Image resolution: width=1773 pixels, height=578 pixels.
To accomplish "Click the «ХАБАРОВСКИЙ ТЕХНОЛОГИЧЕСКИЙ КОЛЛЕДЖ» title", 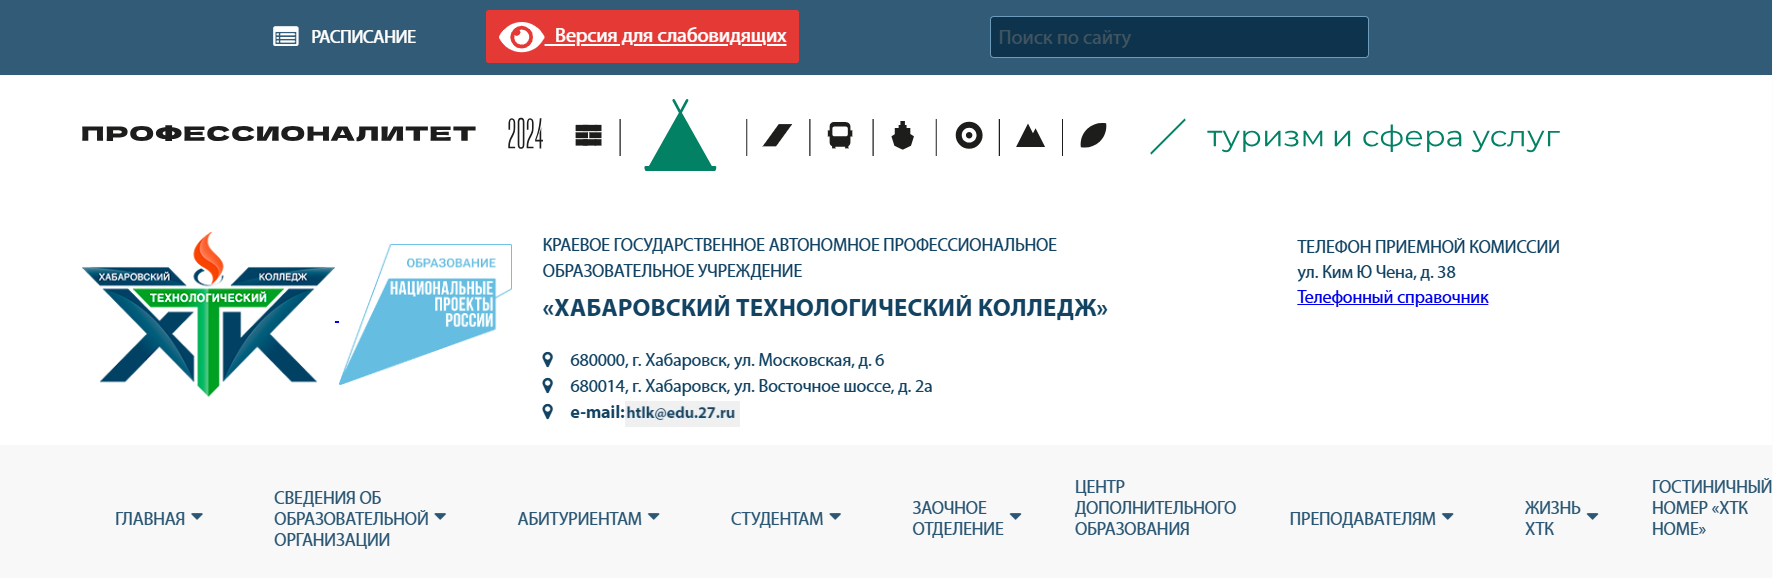I will coord(825,308).
